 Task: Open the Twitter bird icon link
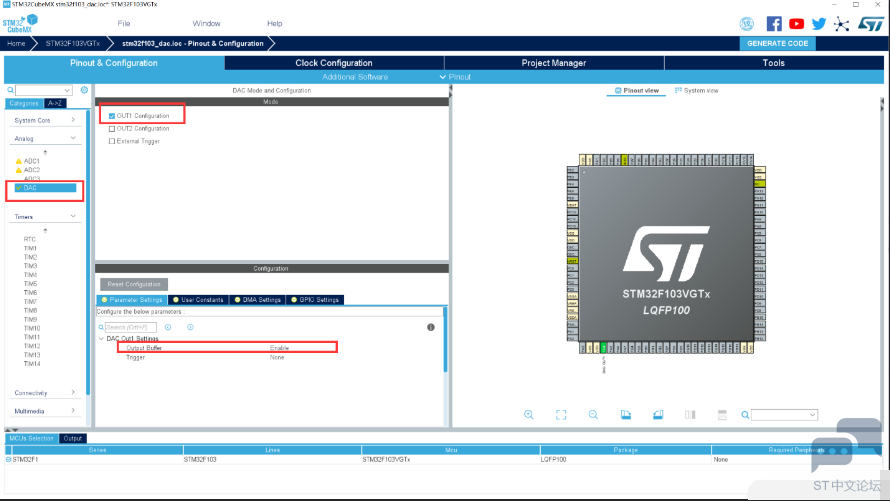pyautogui.click(x=818, y=24)
